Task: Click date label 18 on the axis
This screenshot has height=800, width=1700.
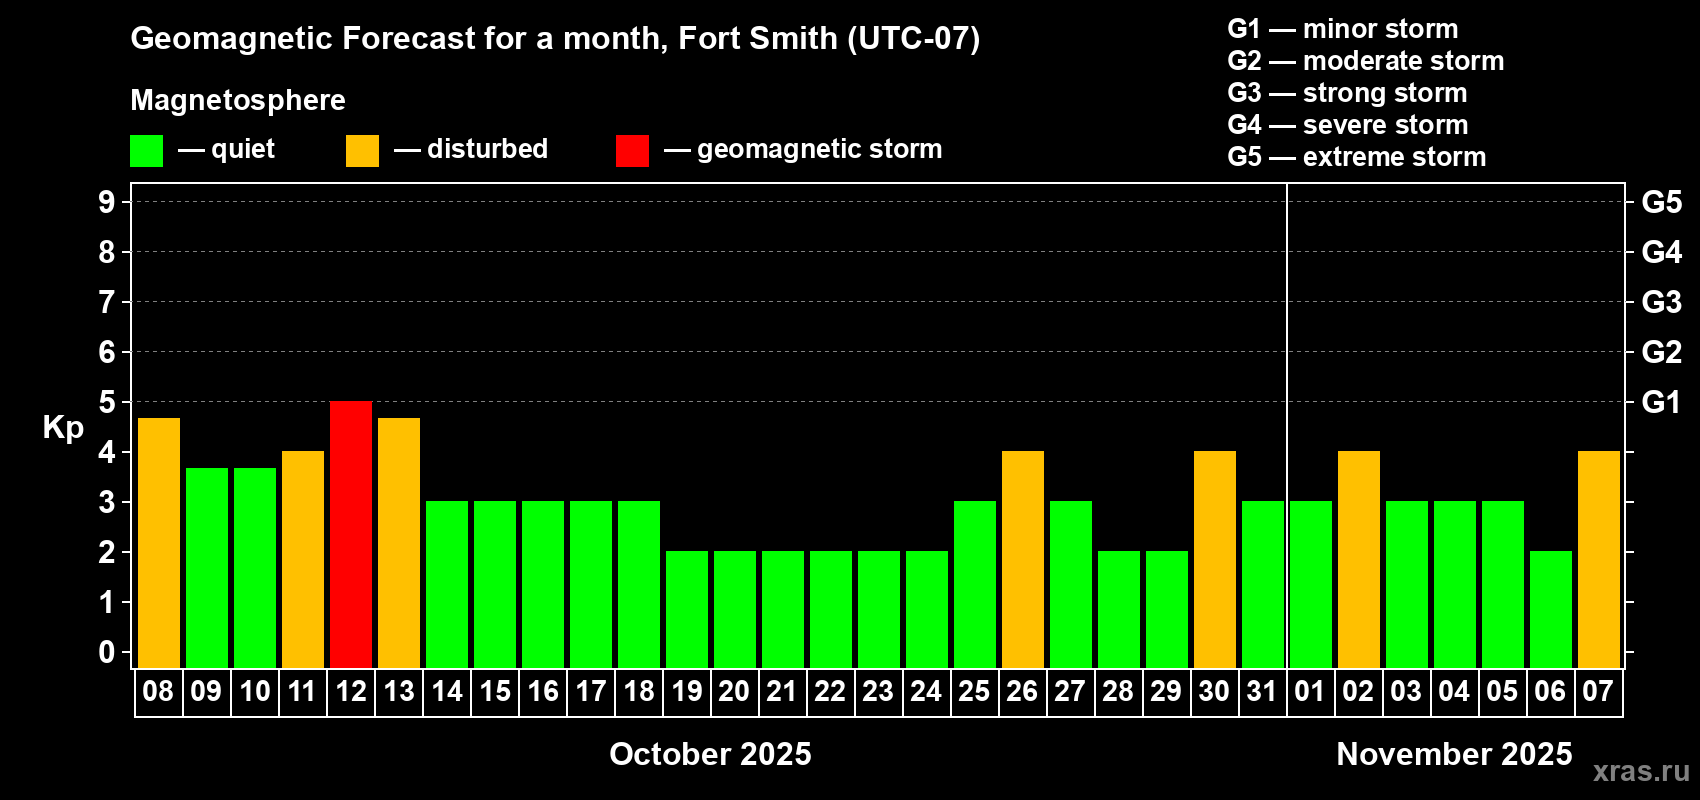Action: (x=639, y=692)
